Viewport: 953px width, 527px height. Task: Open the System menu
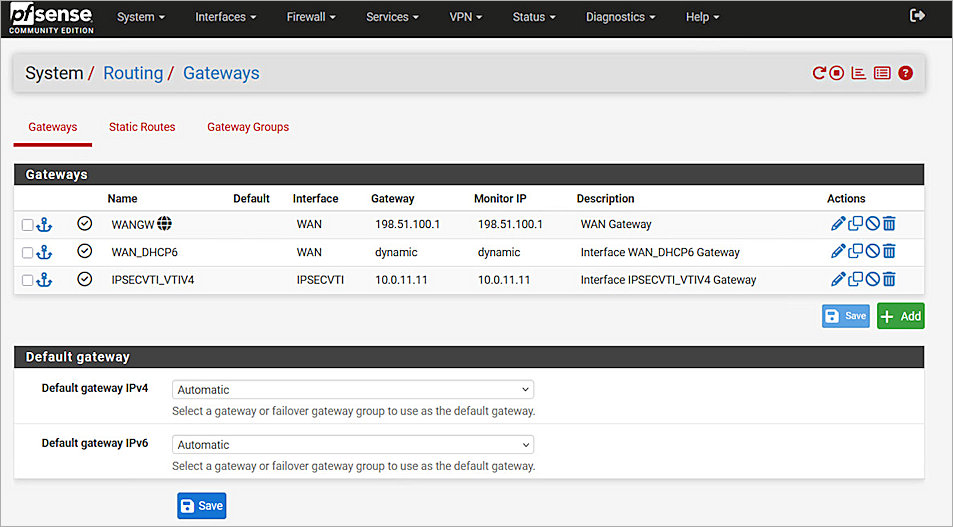[x=140, y=17]
